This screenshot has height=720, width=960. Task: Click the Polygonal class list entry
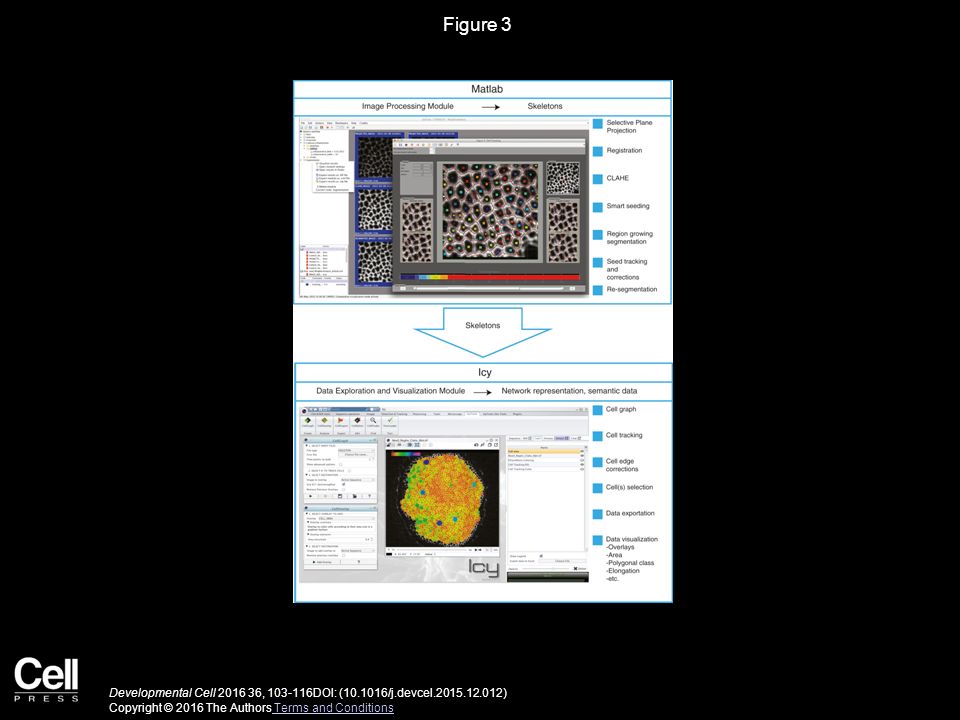[x=630, y=563]
